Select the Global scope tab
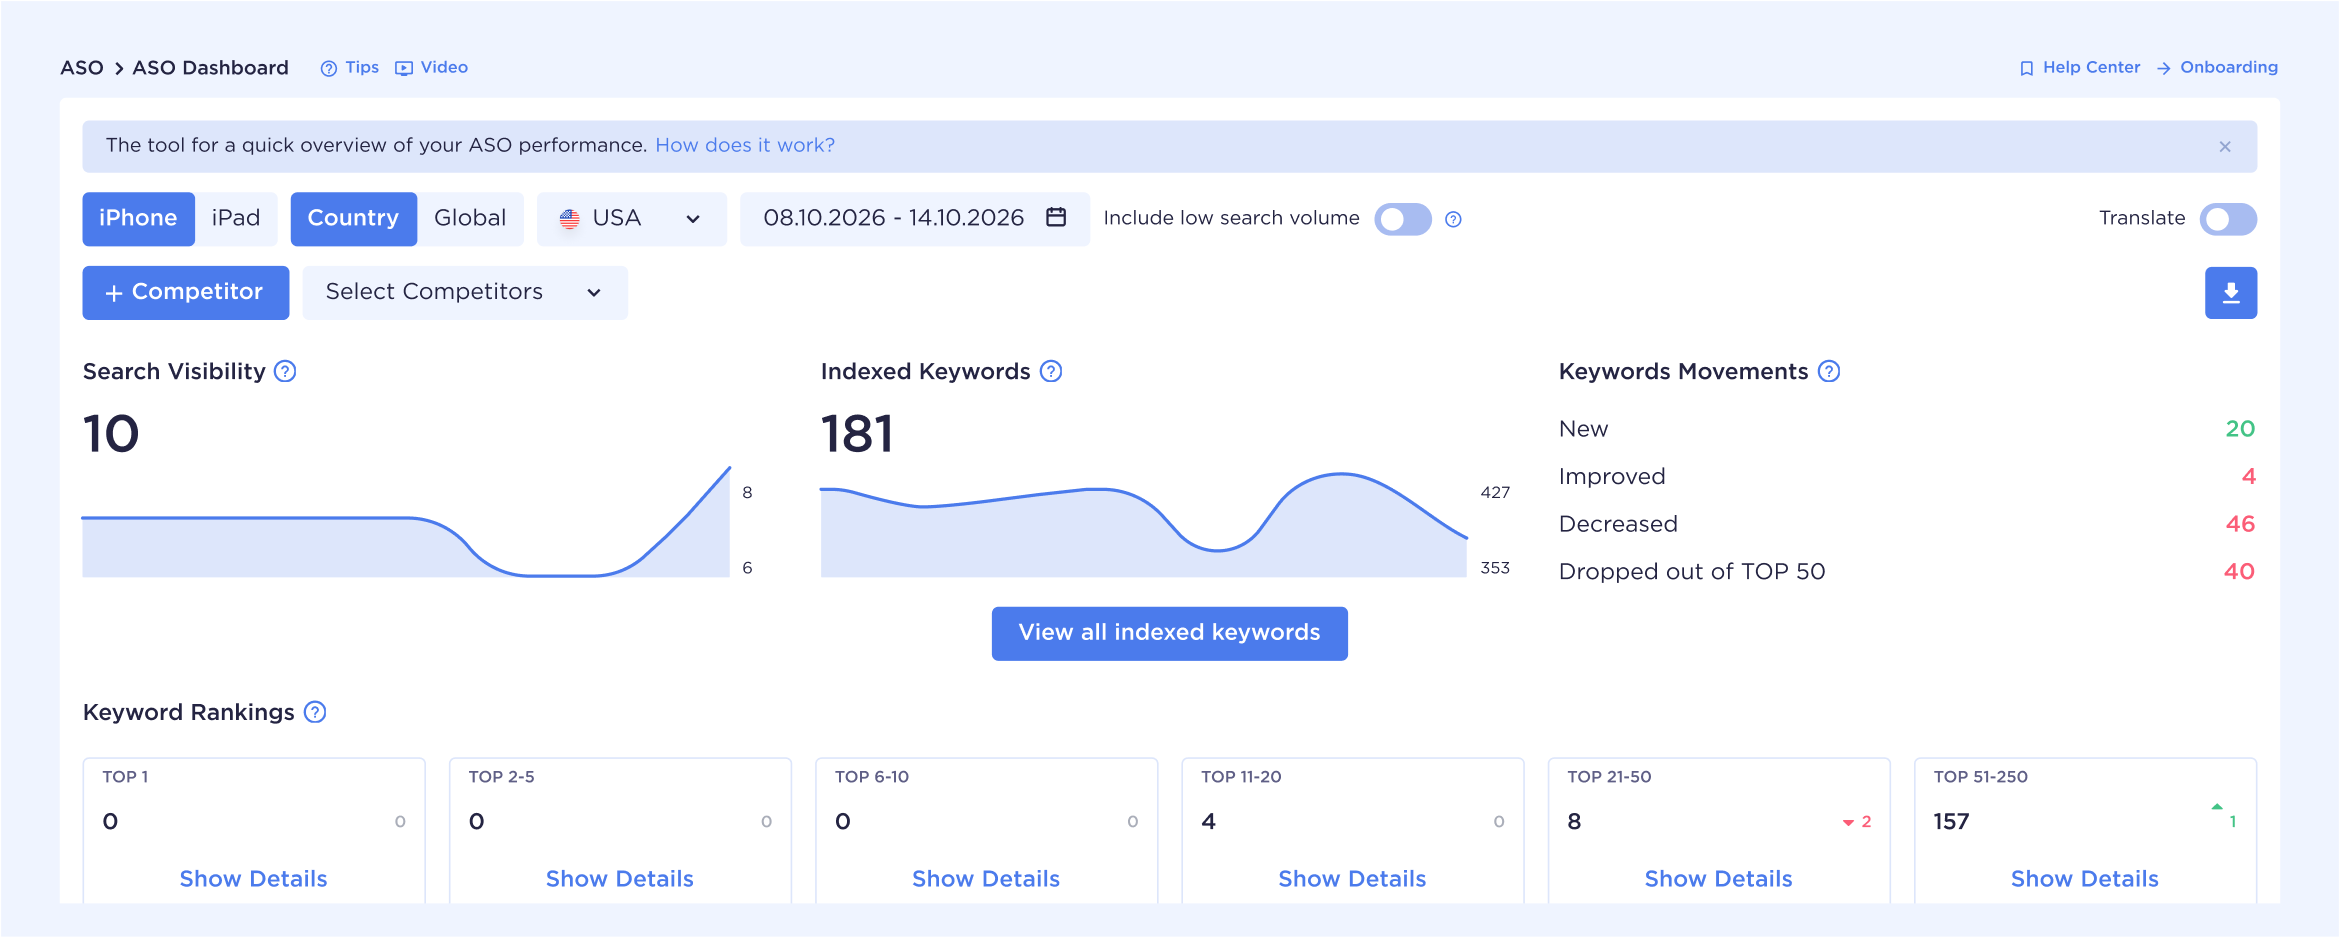This screenshot has height=938, width=2340. pos(470,219)
